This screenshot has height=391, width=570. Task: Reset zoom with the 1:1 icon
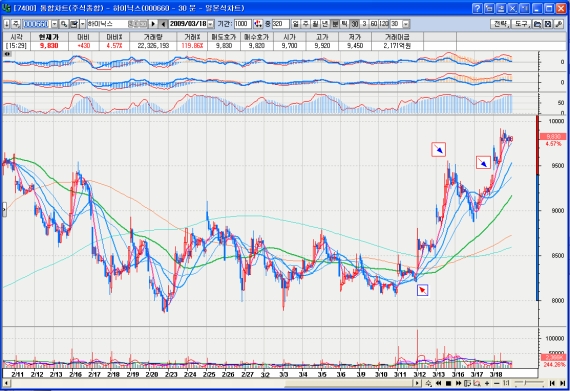coord(506,383)
